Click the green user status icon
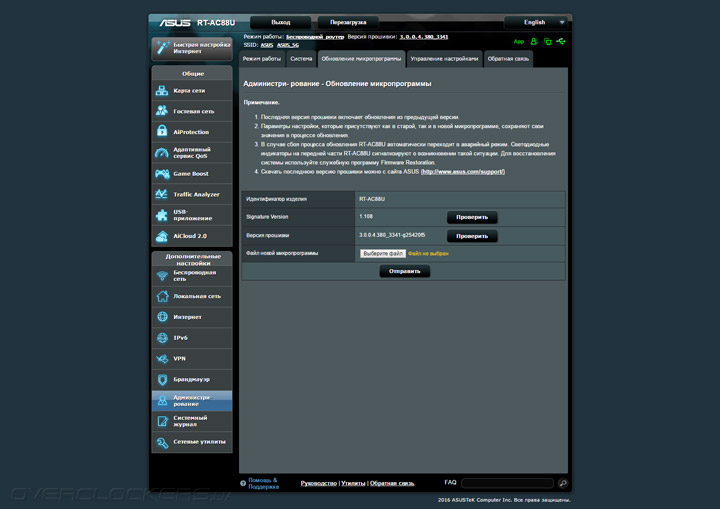Image resolution: width=720 pixels, height=509 pixels. 534,41
